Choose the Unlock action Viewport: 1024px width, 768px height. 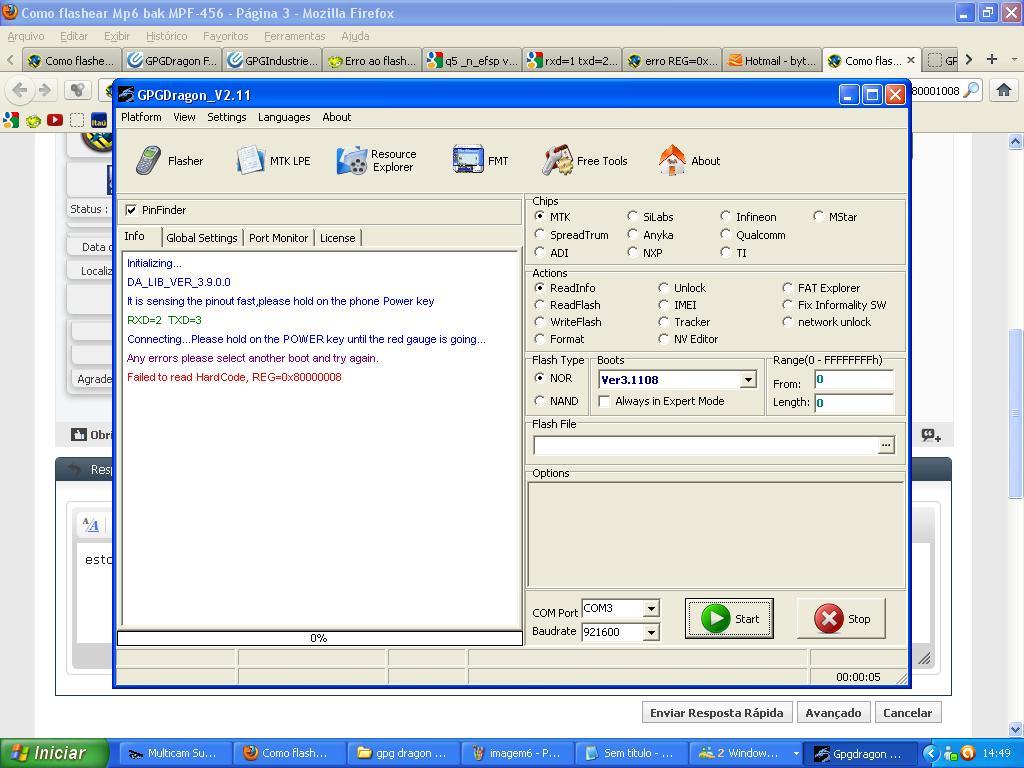[x=664, y=287]
